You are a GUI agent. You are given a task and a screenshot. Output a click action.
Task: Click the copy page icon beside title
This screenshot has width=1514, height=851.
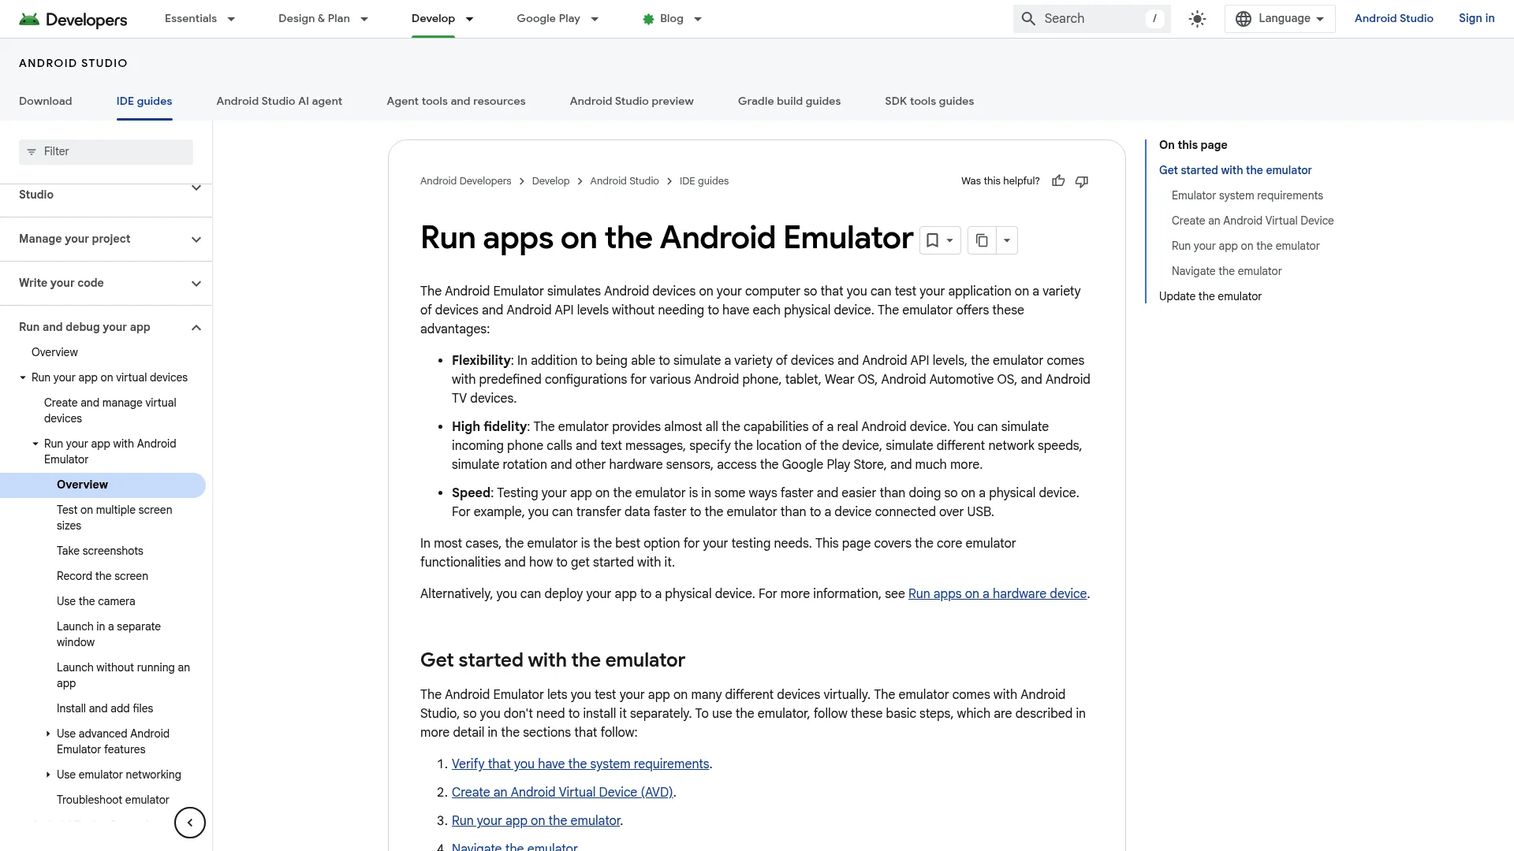[982, 240]
